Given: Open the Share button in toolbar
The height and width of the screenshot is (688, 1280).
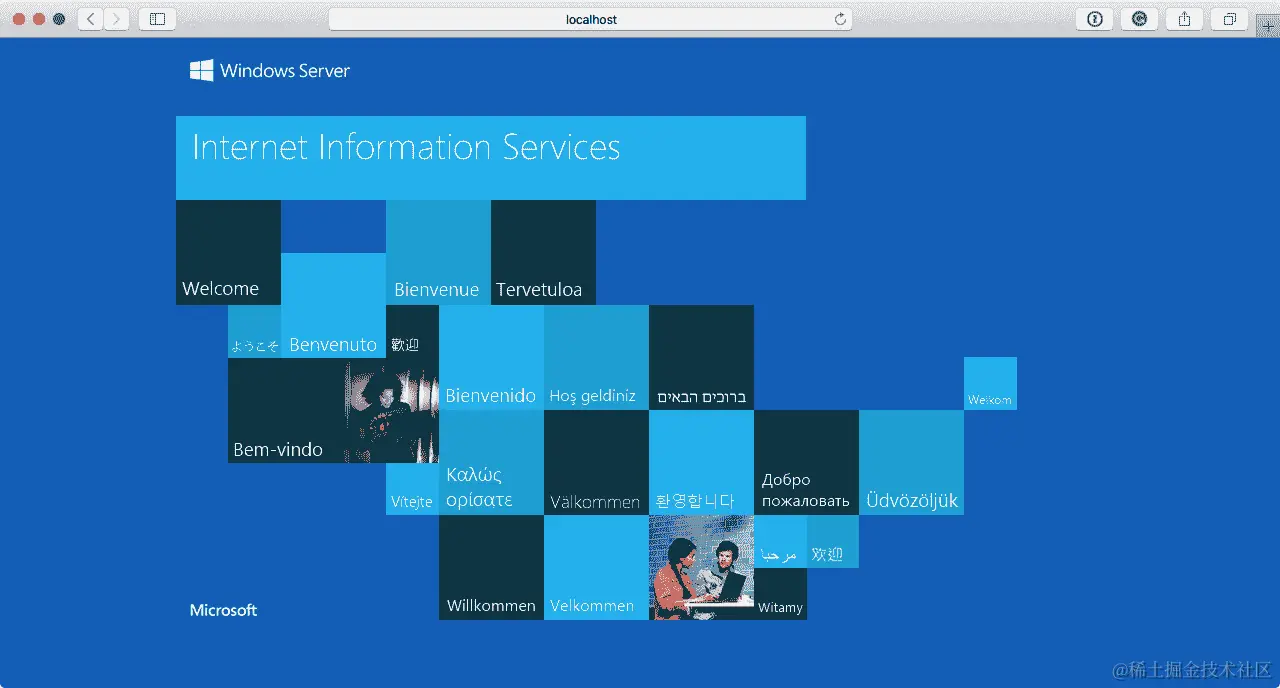Looking at the screenshot, I should 1184,19.
